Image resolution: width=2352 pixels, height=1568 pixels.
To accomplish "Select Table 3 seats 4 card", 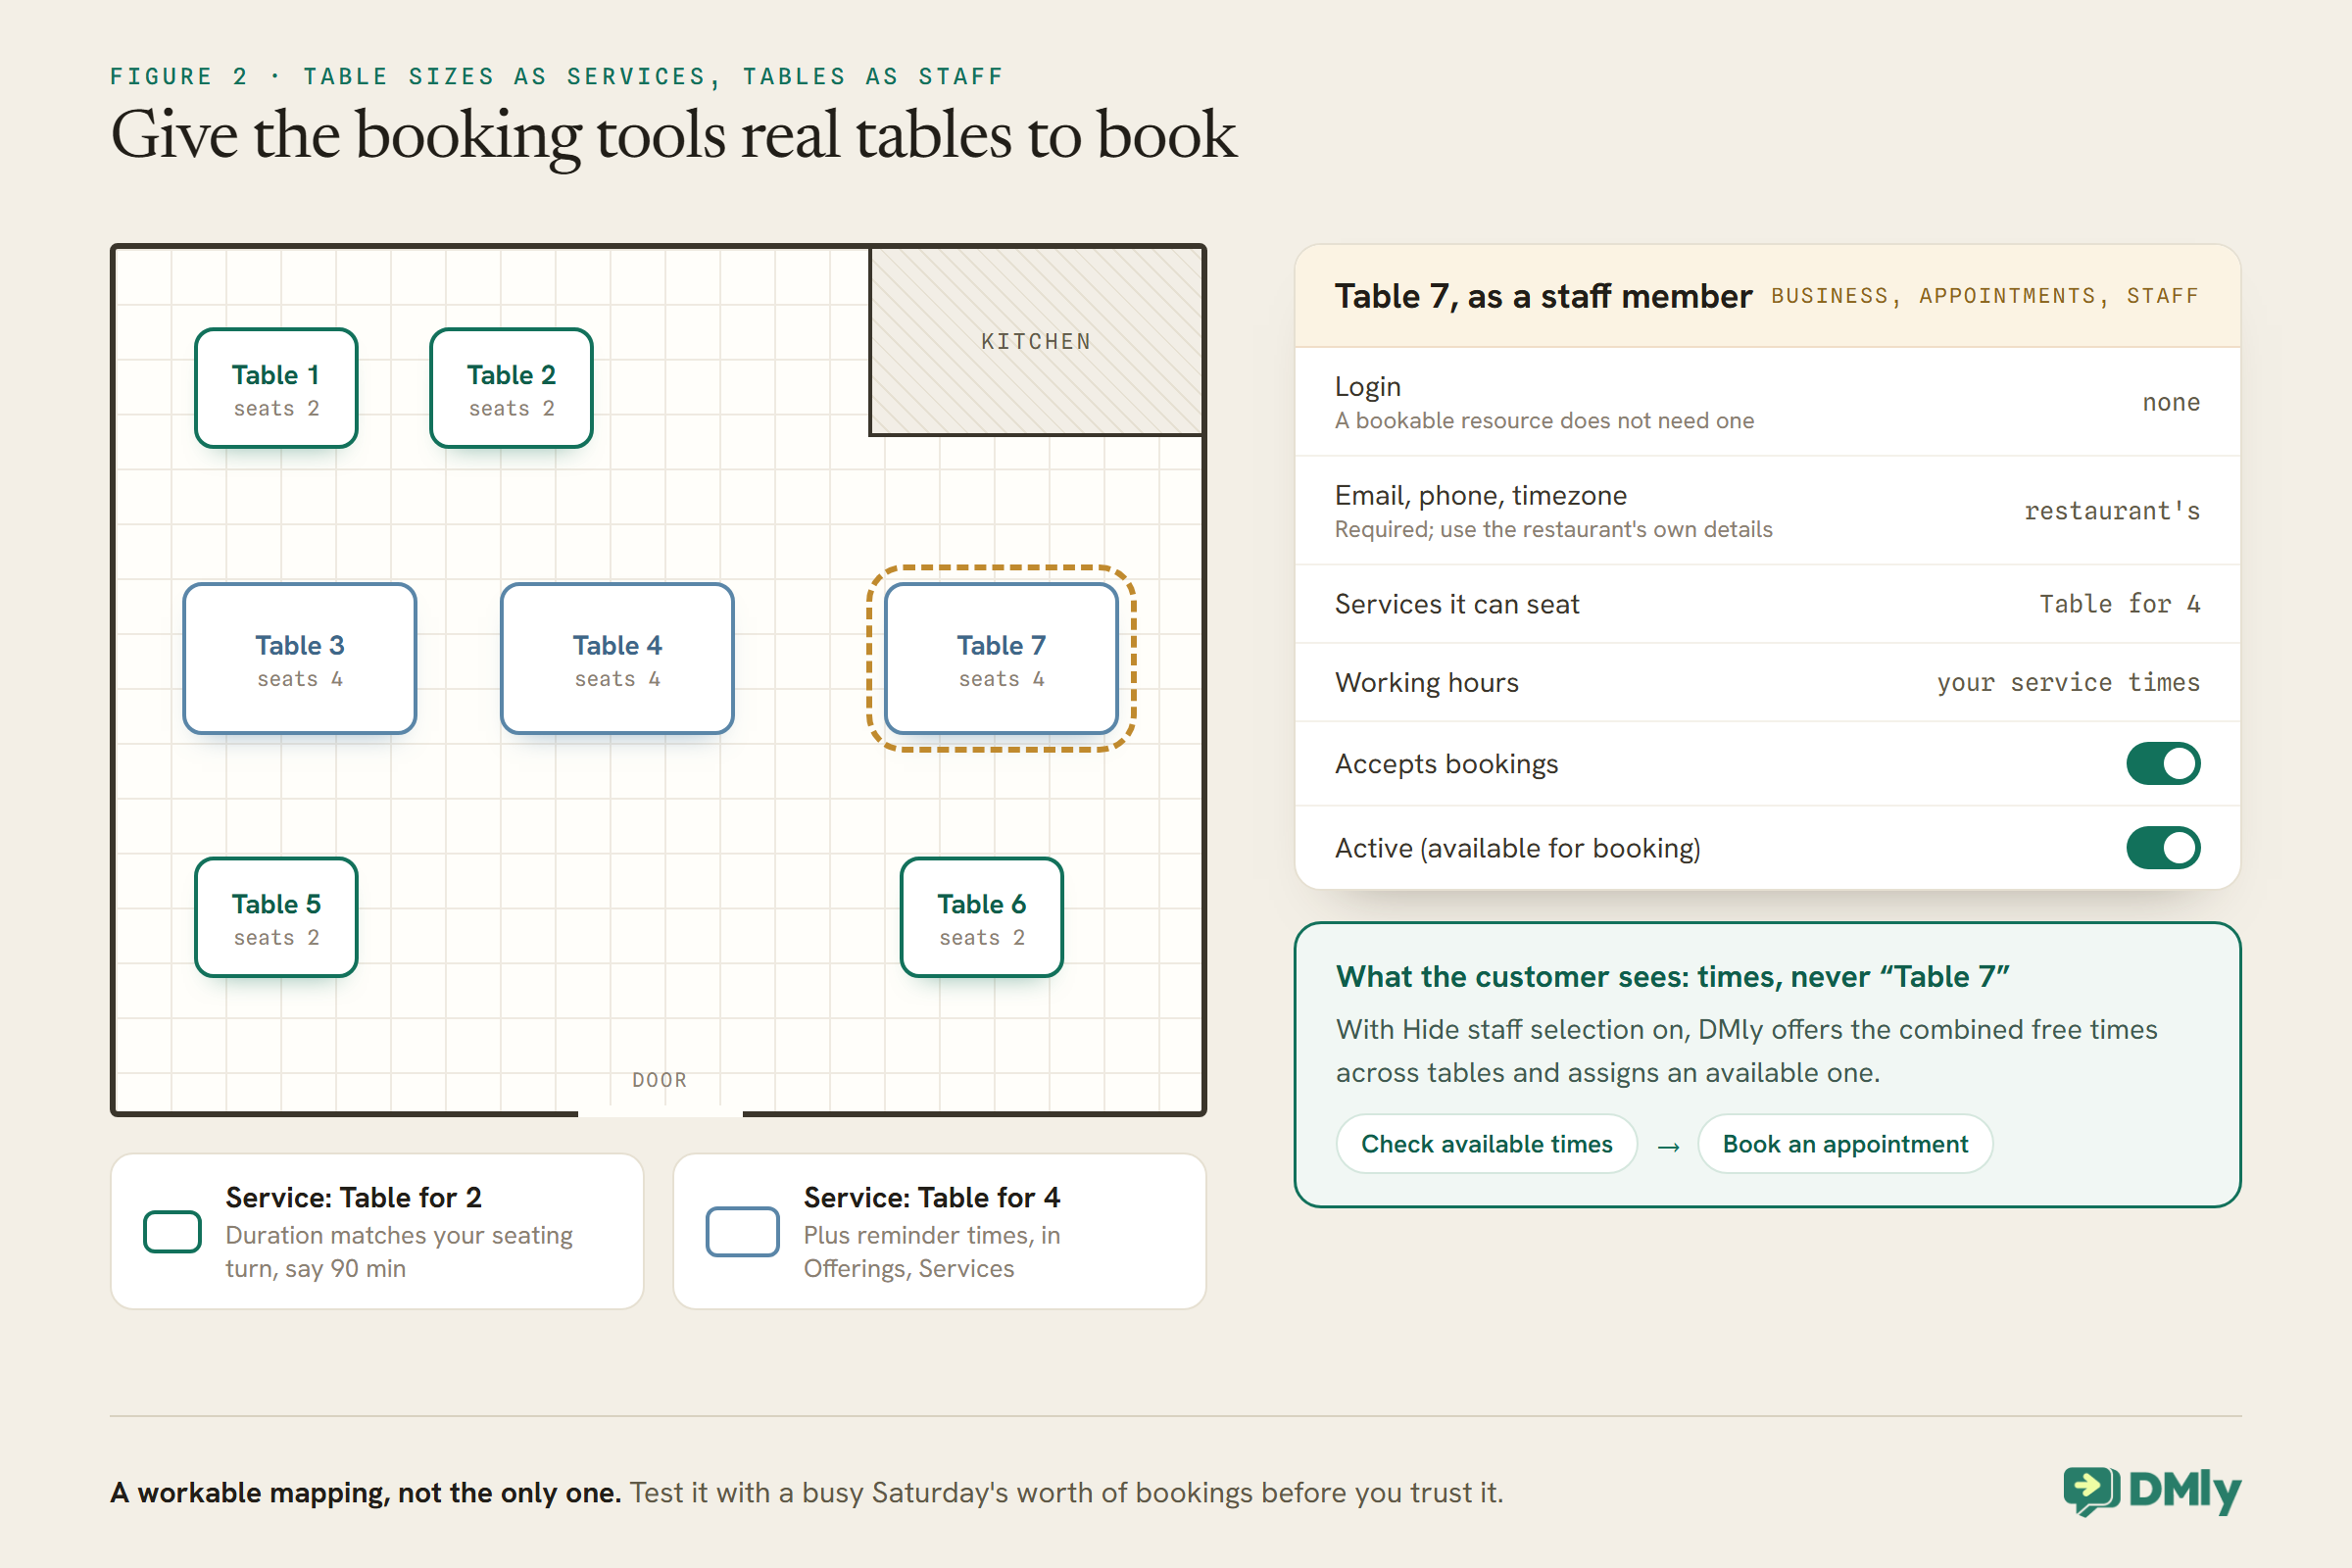I will click(300, 659).
